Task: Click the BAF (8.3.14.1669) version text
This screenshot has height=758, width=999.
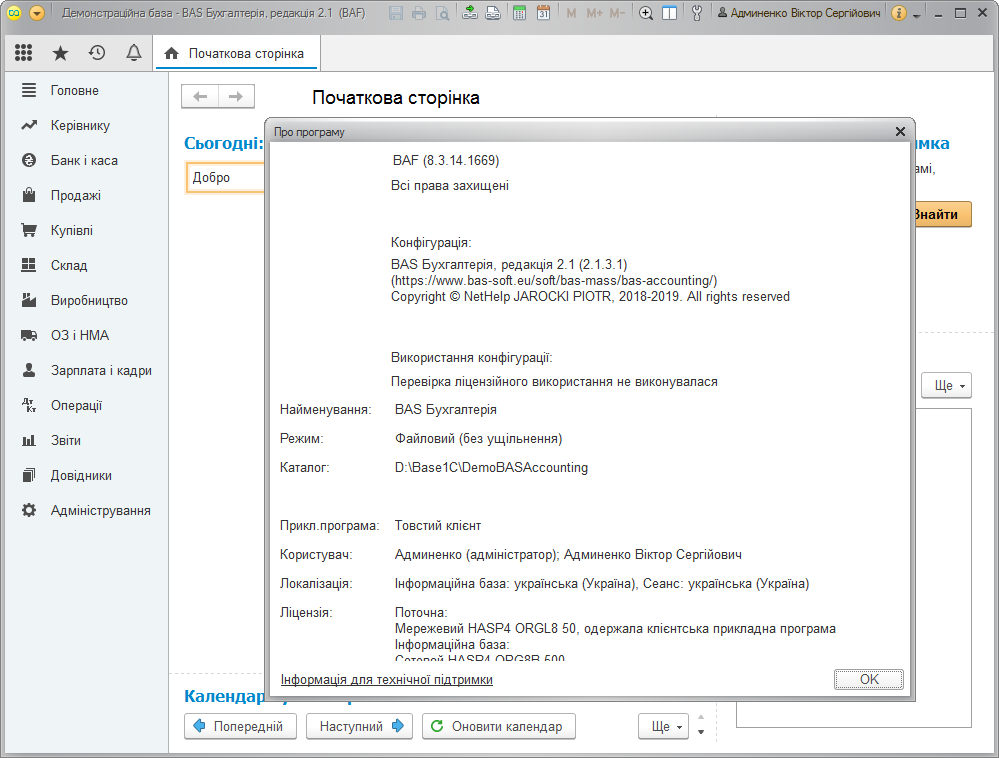Action: pos(445,161)
